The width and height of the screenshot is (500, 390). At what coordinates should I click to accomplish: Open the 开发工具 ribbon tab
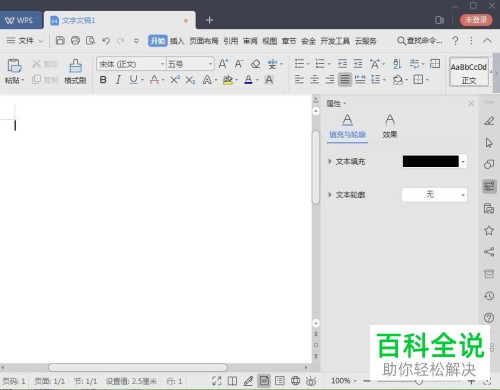[x=335, y=41]
